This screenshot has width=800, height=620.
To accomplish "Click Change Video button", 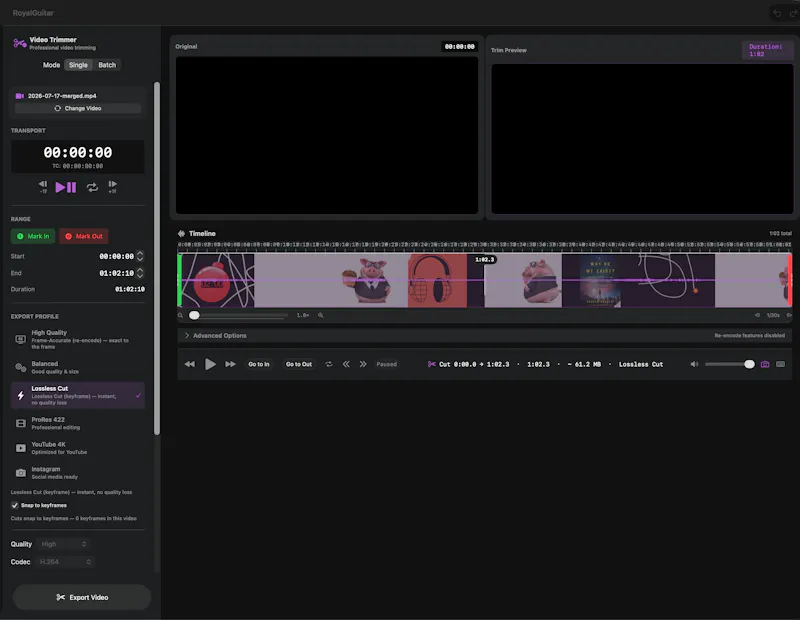I will 78,108.
